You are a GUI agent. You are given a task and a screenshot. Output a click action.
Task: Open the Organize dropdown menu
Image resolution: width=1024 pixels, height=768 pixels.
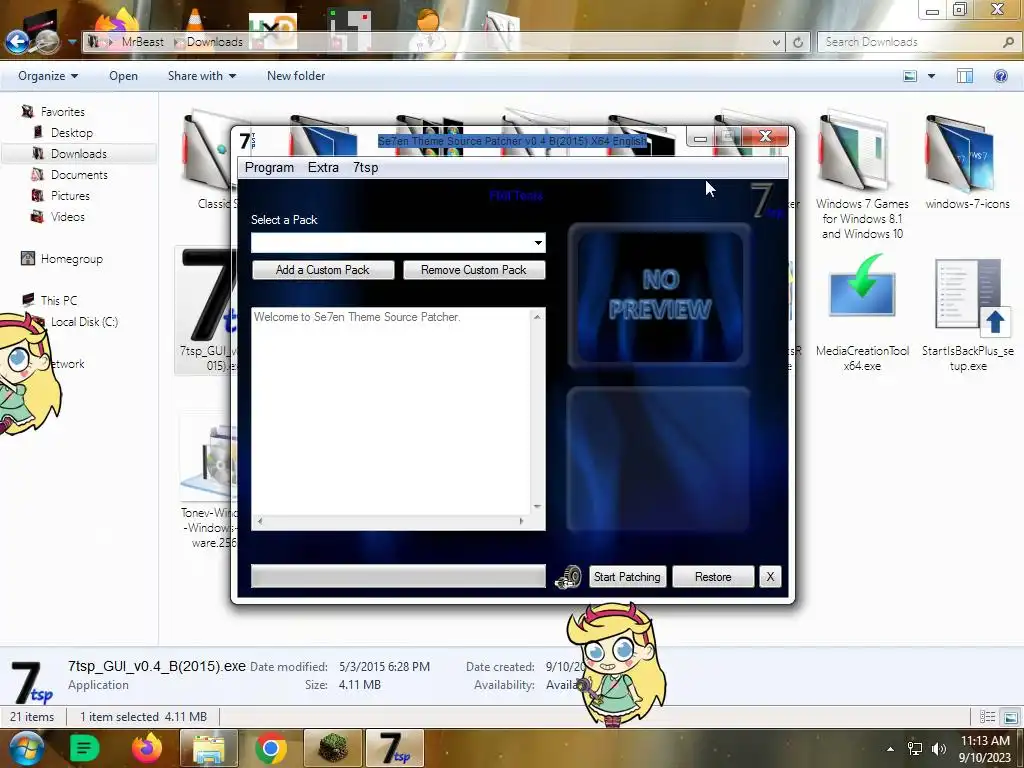tap(48, 76)
